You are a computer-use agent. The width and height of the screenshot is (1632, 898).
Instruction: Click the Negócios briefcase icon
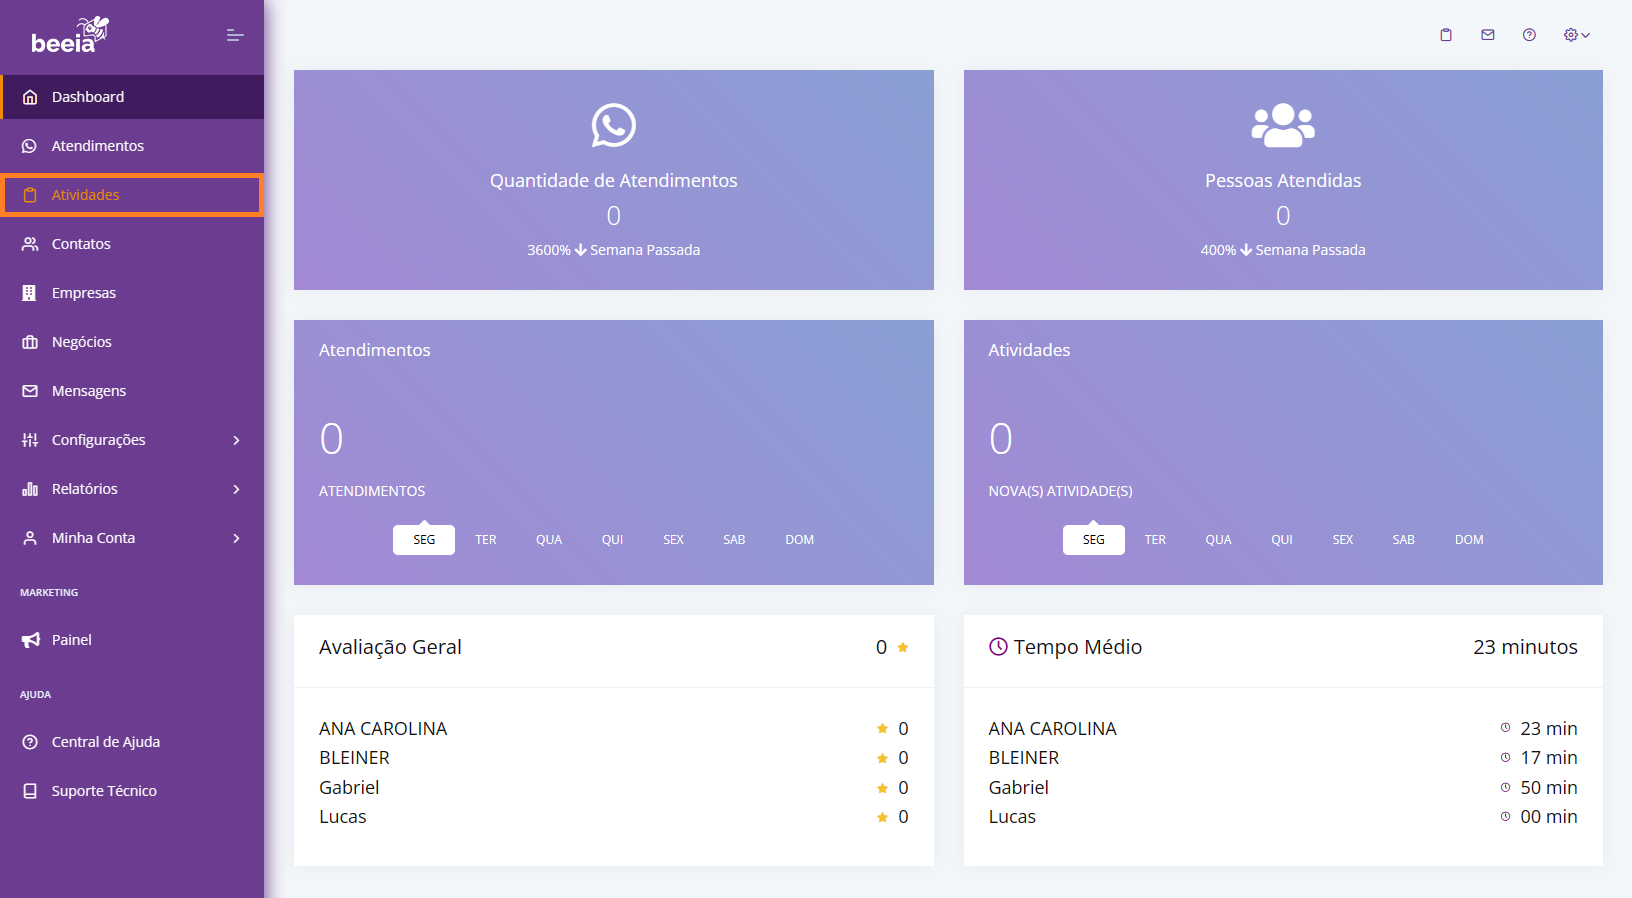pos(30,342)
